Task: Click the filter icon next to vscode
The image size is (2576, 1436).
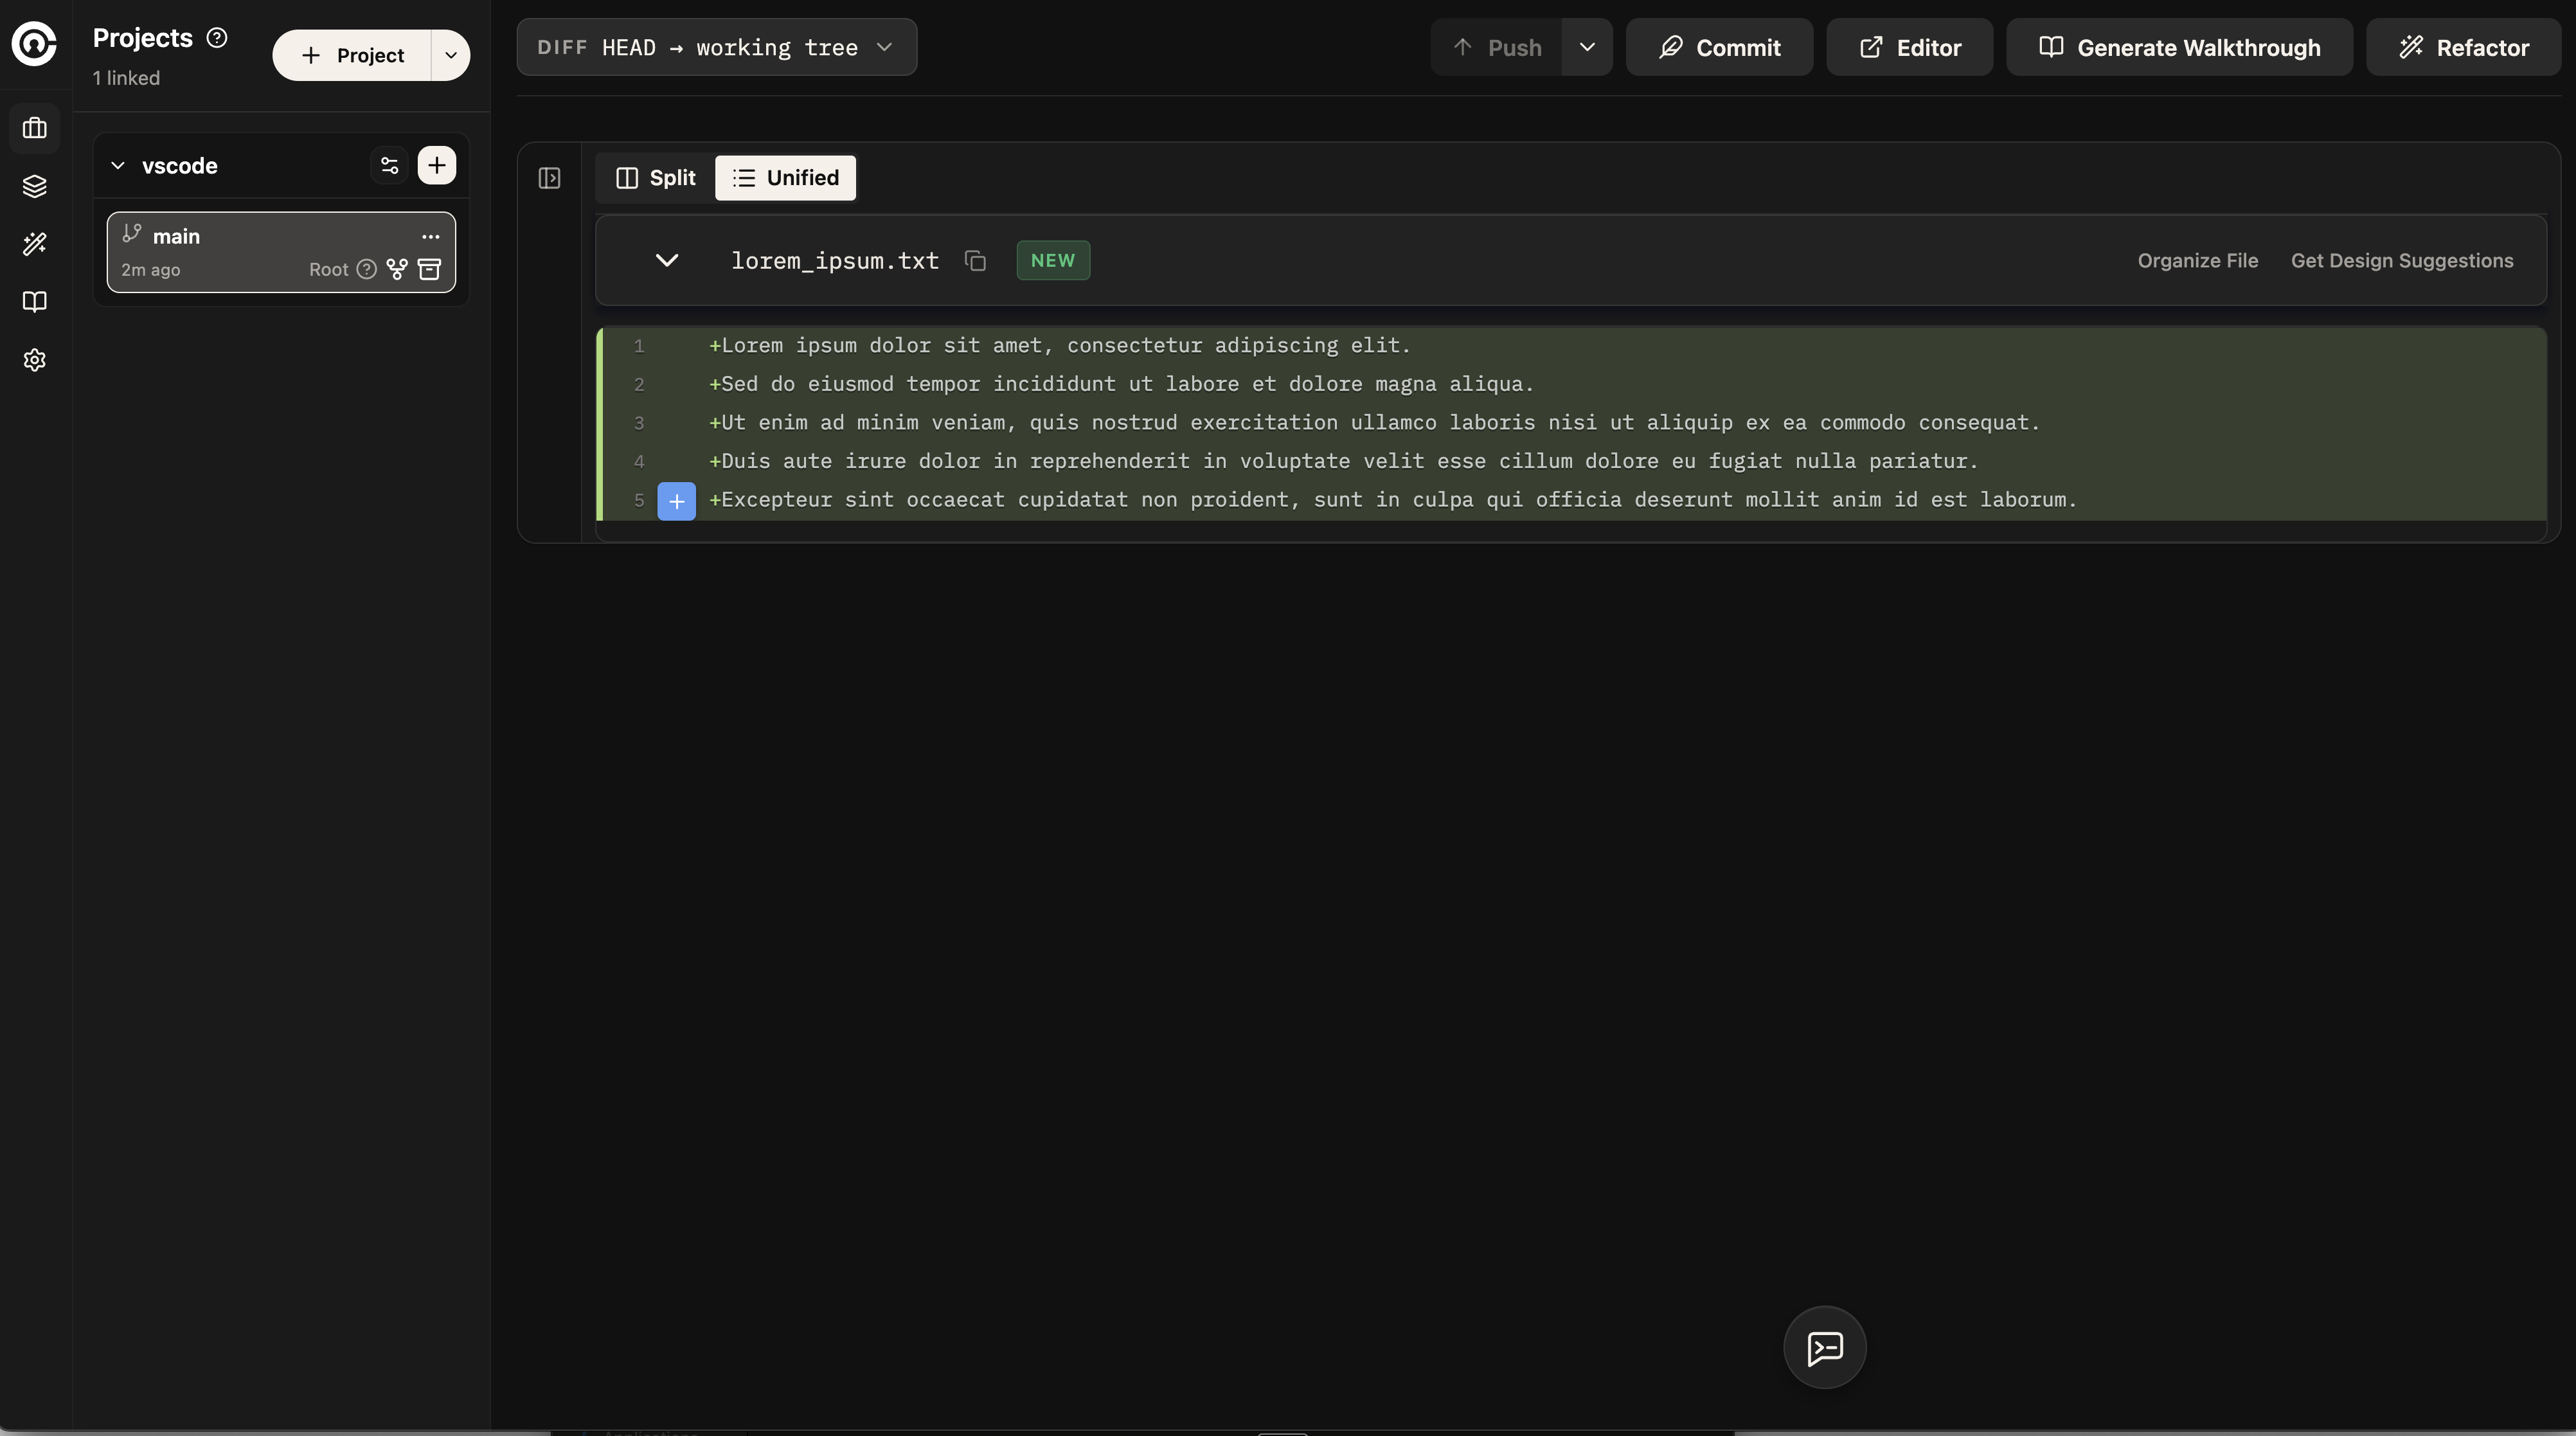Action: tap(389, 165)
